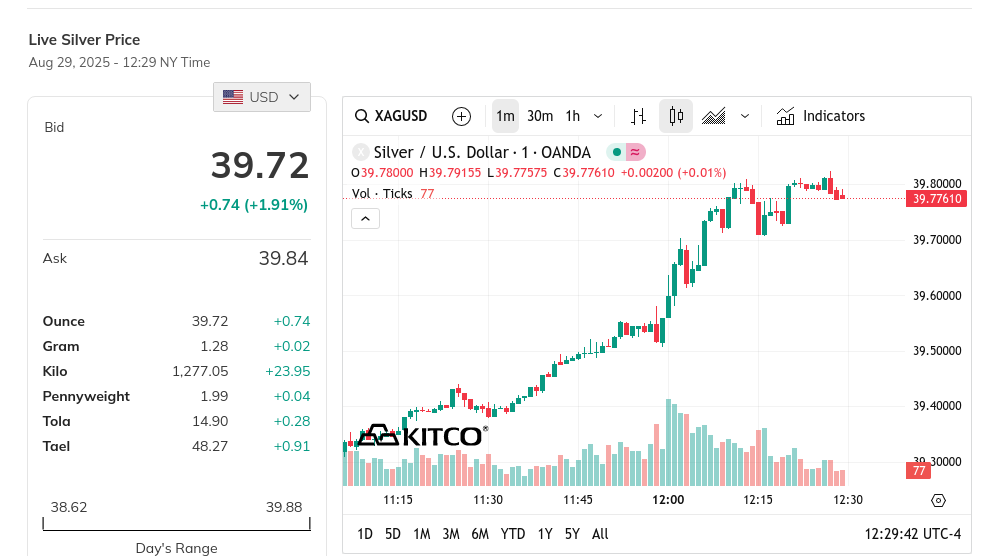Switch range to 5D
This screenshot has width=981, height=556.
pos(393,534)
